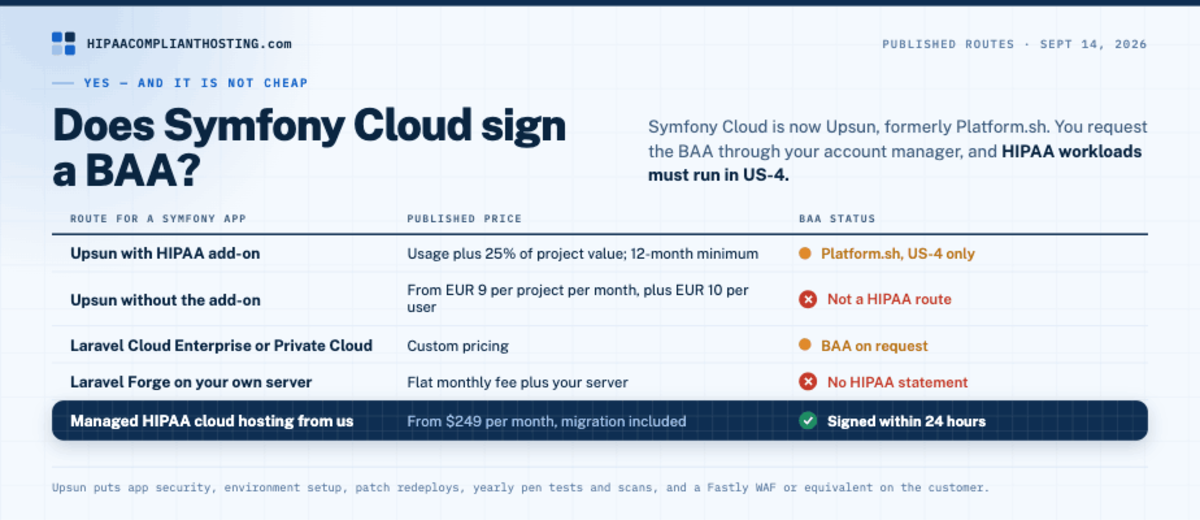Select Laravel Forge on your own server label
The width and height of the screenshot is (1200, 520).
click(x=191, y=382)
